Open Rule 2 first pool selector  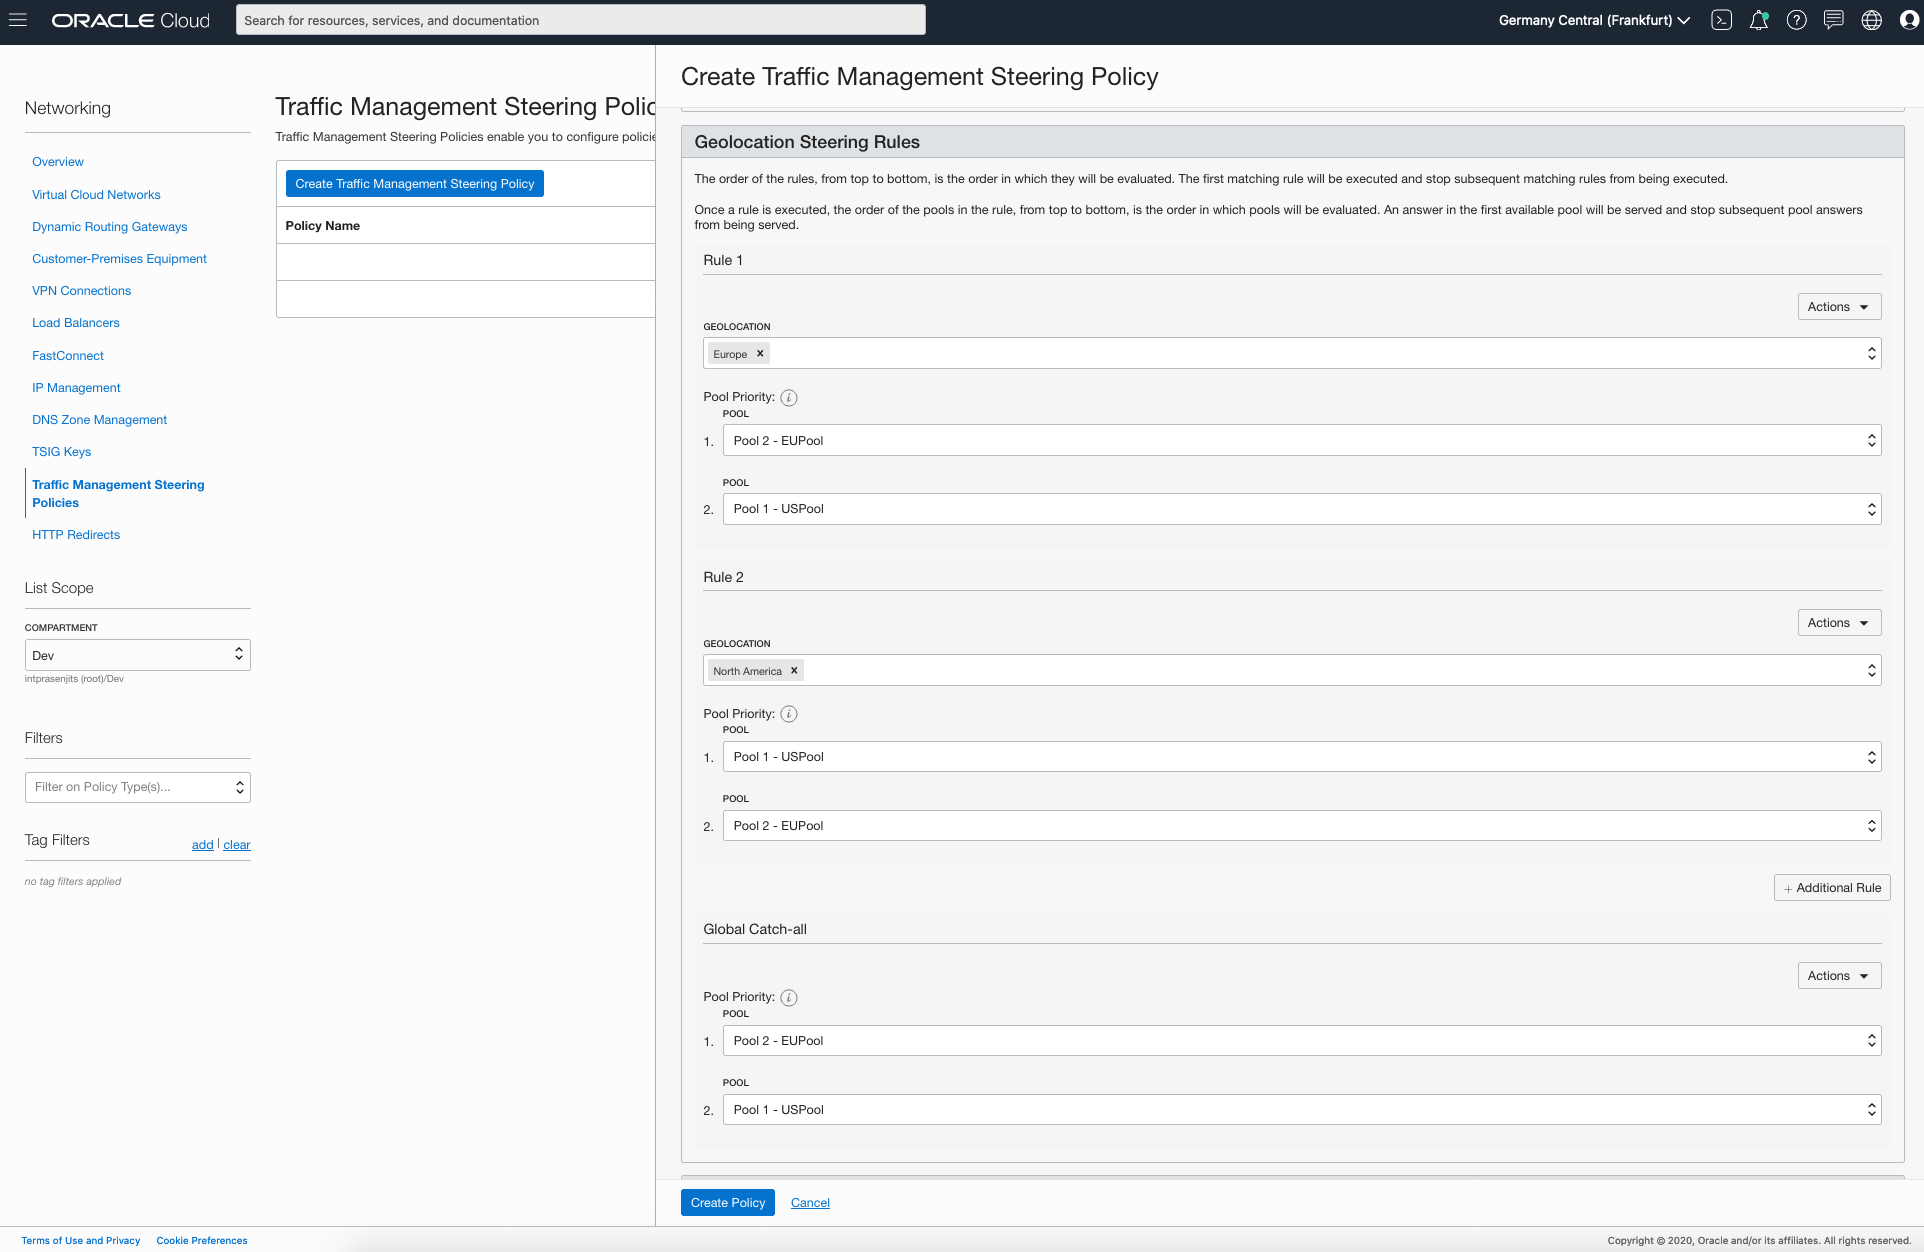(x=1301, y=757)
